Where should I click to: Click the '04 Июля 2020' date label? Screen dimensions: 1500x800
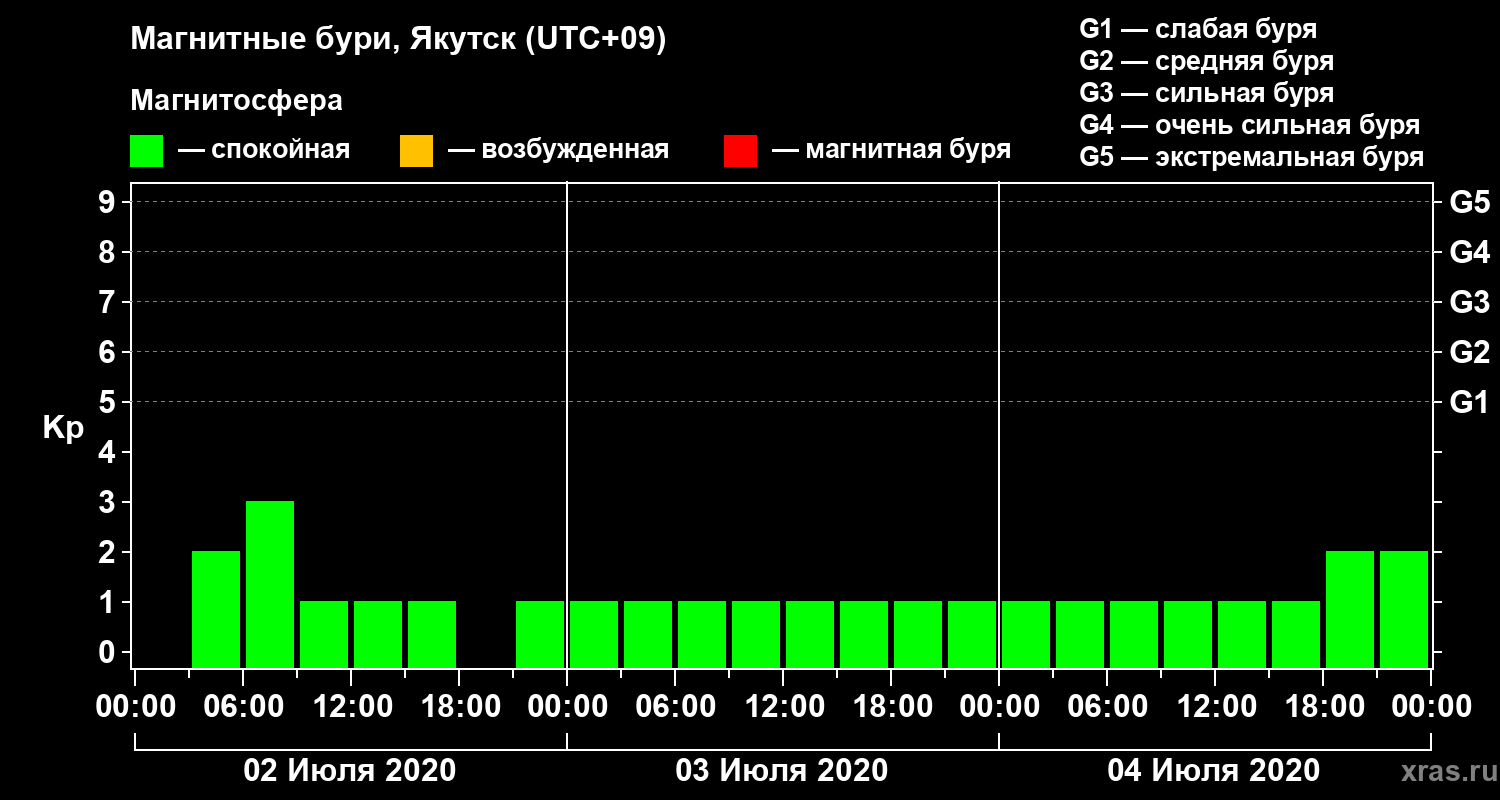pos(1214,771)
